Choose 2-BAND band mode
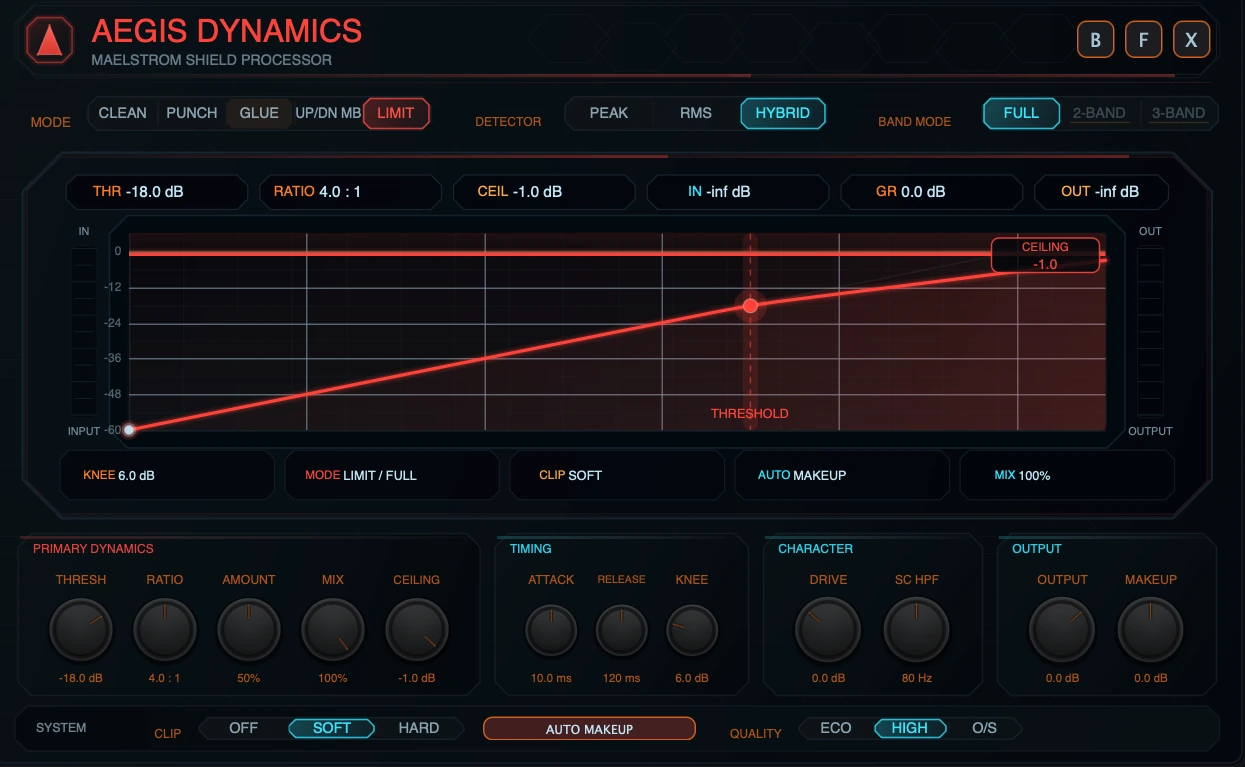The height and width of the screenshot is (767, 1245). 1099,113
